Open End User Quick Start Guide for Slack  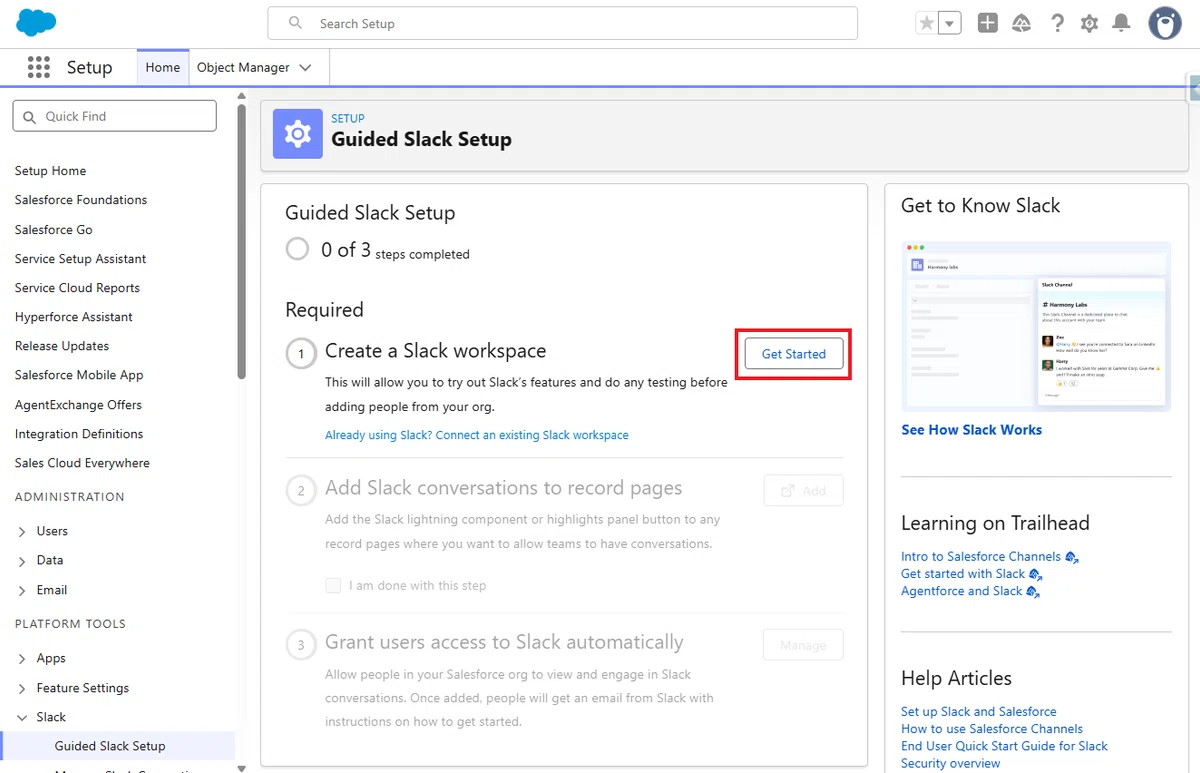click(x=1004, y=746)
